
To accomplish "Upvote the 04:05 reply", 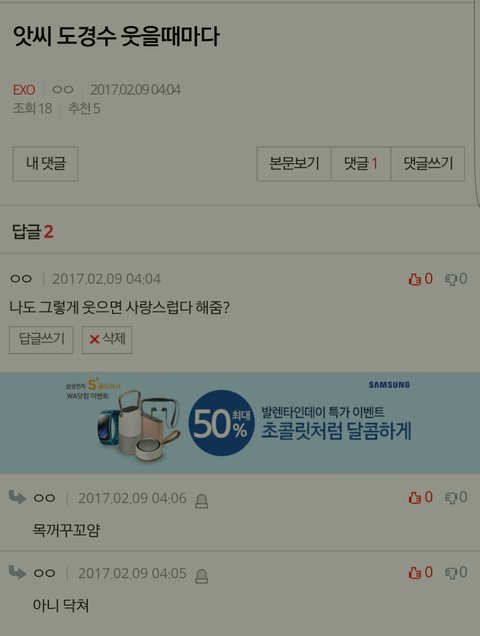I will (420, 572).
